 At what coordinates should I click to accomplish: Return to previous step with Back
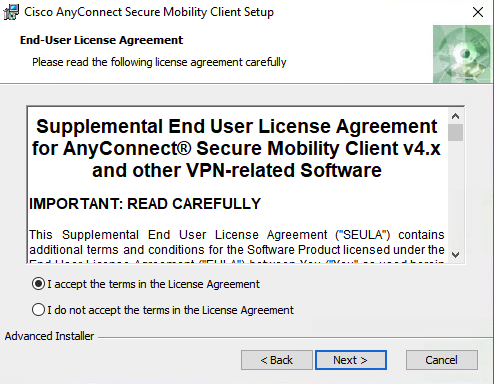[x=277, y=360]
